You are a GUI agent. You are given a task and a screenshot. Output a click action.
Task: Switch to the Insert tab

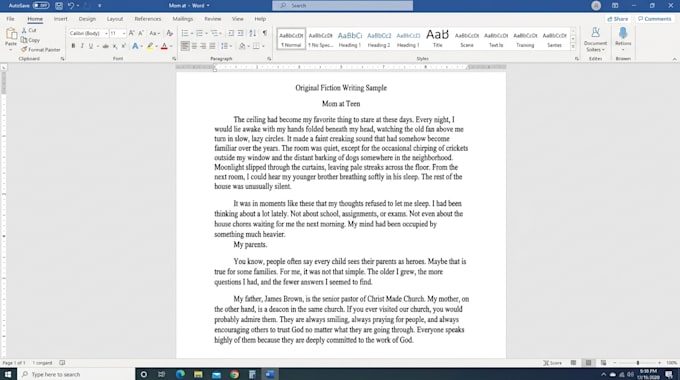[x=61, y=19]
